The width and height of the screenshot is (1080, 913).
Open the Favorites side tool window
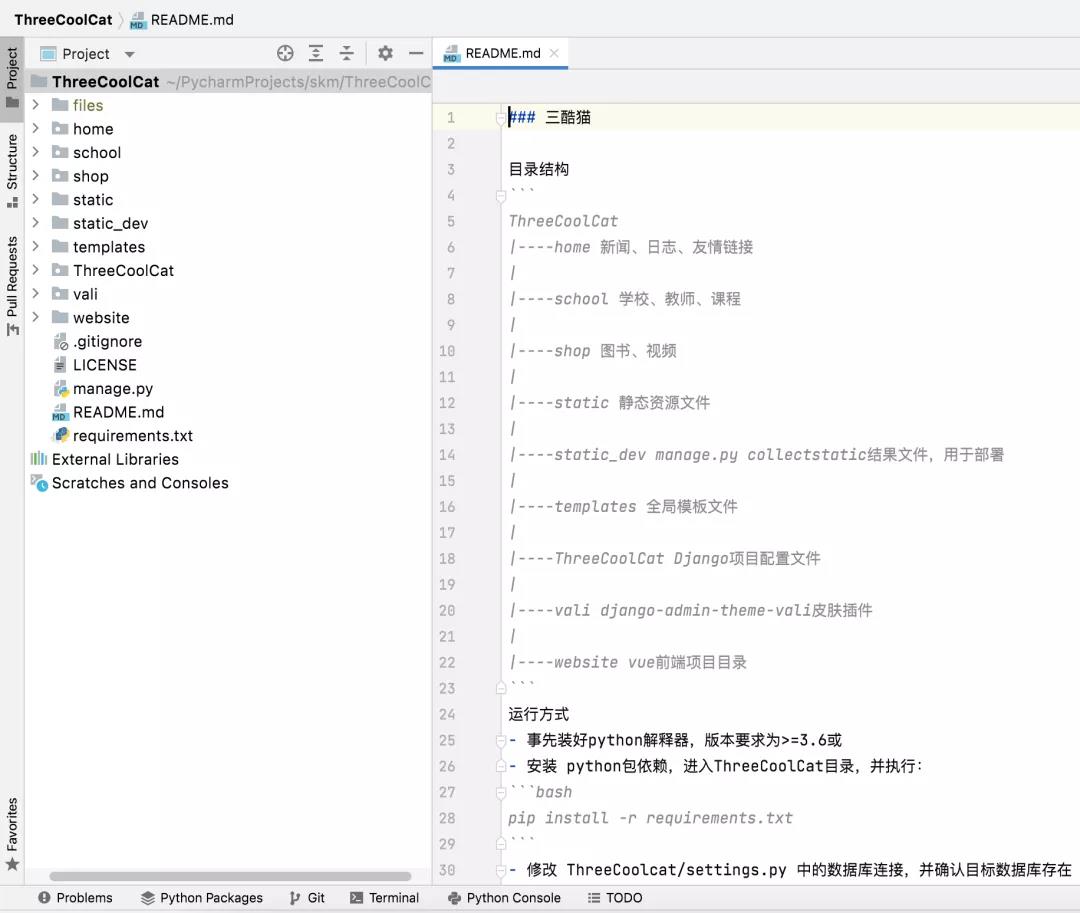click(12, 833)
